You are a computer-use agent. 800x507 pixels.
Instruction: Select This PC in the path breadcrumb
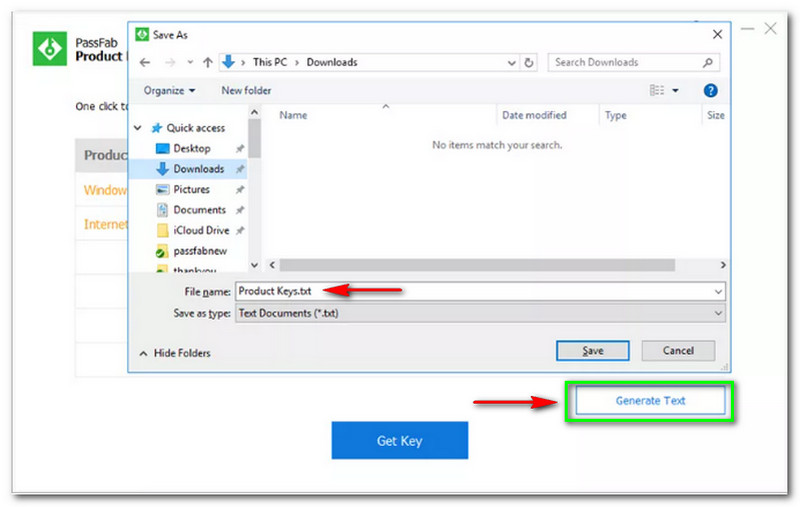(x=270, y=62)
